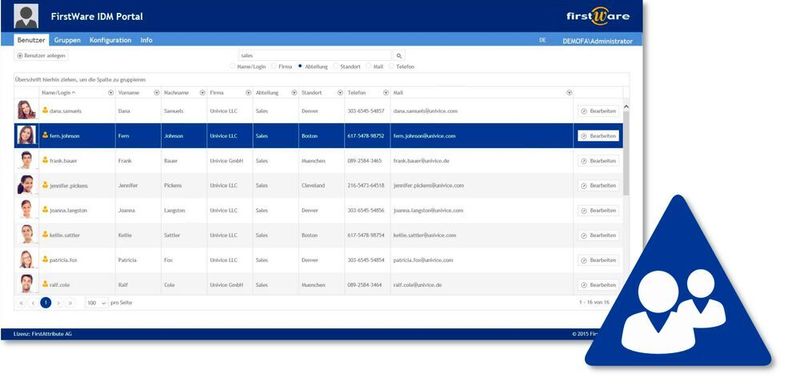Click scrollbar up arrow
Viewport: 800px width, 386px height.
[627, 107]
